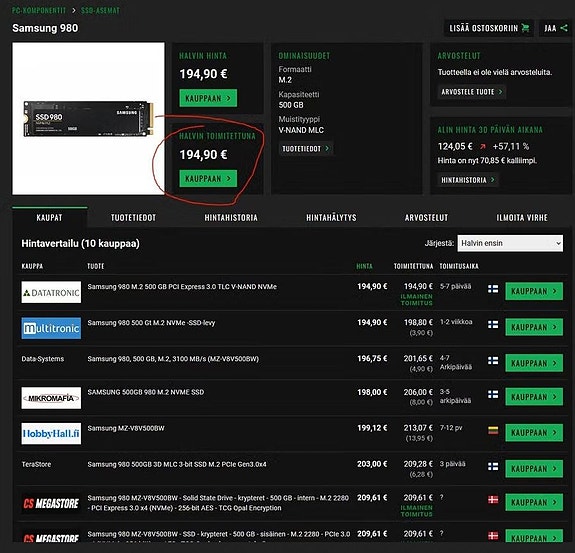The height and width of the screenshot is (553, 575).
Task: Switch to the Tuotetiedot tab
Action: 133,218
